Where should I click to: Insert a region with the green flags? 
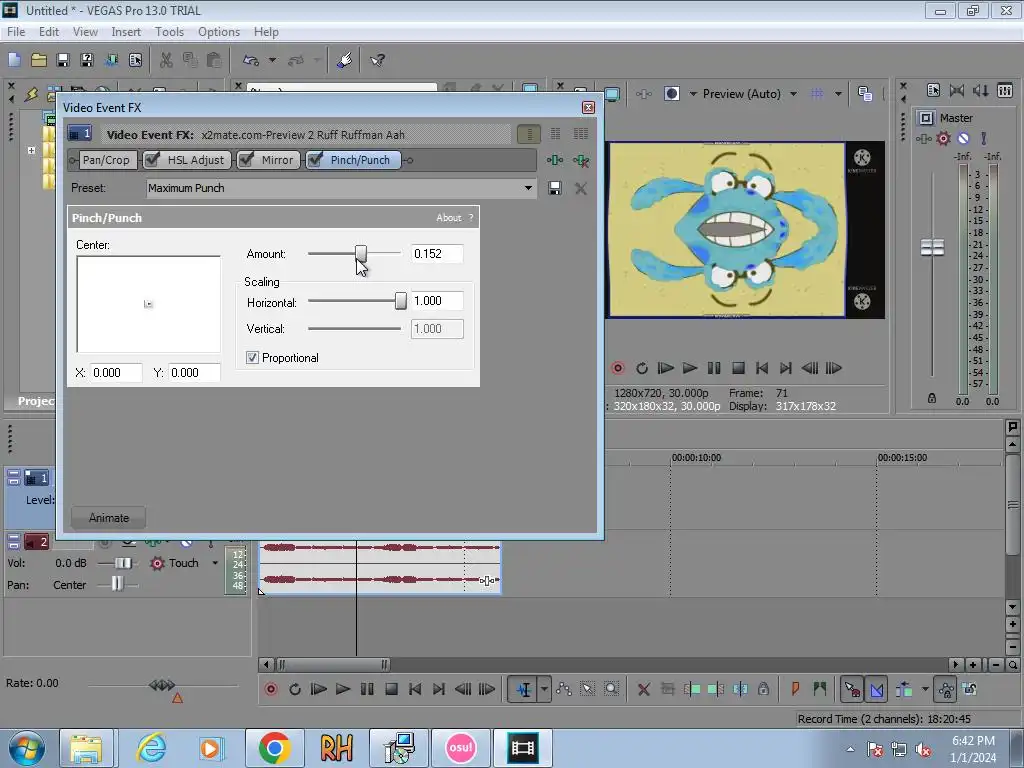pos(819,688)
